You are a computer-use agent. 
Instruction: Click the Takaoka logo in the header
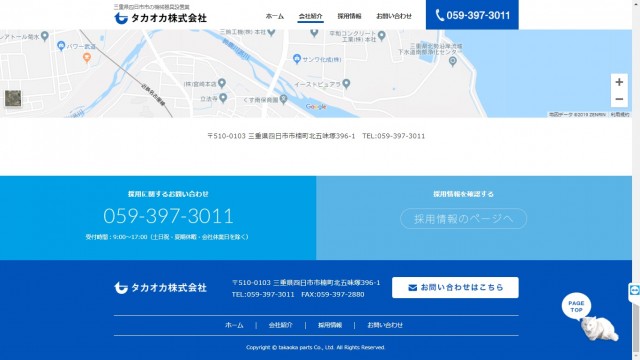pos(160,18)
